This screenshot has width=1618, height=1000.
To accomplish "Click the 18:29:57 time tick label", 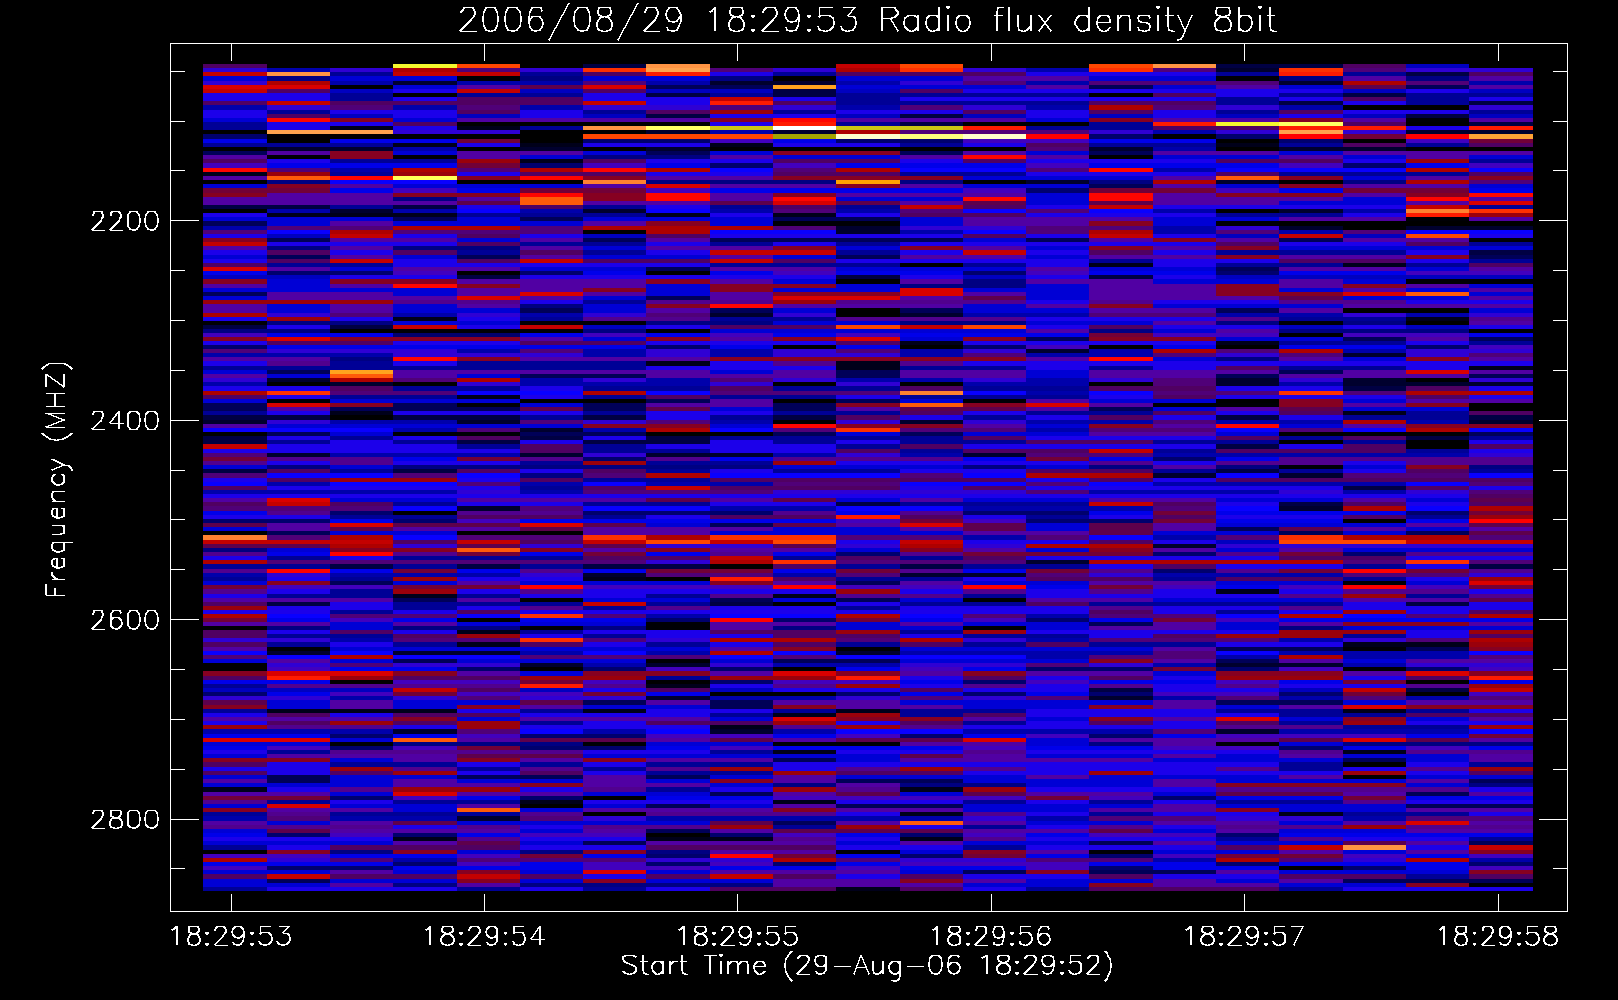I will (x=1244, y=937).
